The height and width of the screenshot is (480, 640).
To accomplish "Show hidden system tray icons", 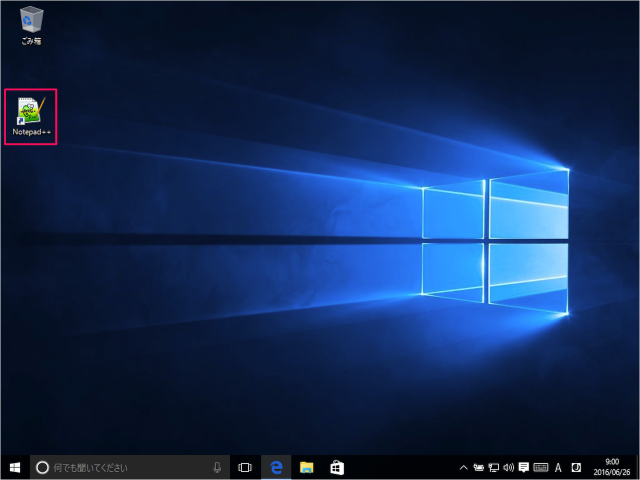I will tap(463, 468).
